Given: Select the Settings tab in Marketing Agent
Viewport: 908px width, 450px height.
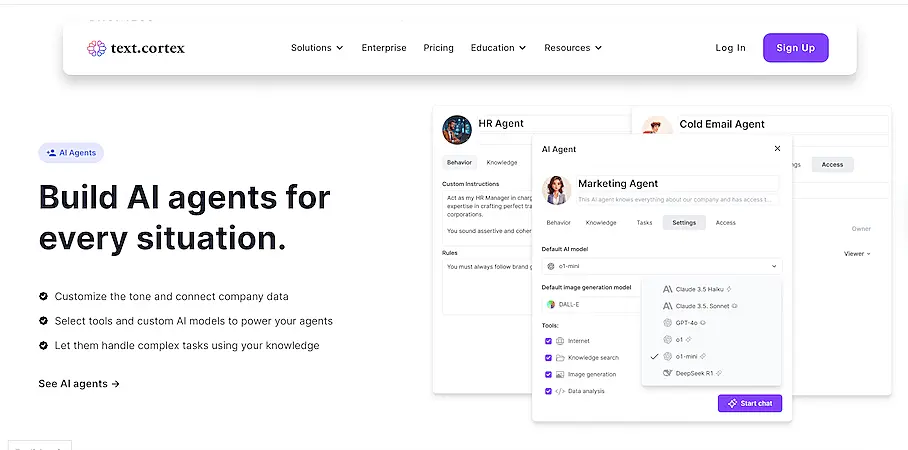Looking at the screenshot, I should click(684, 222).
